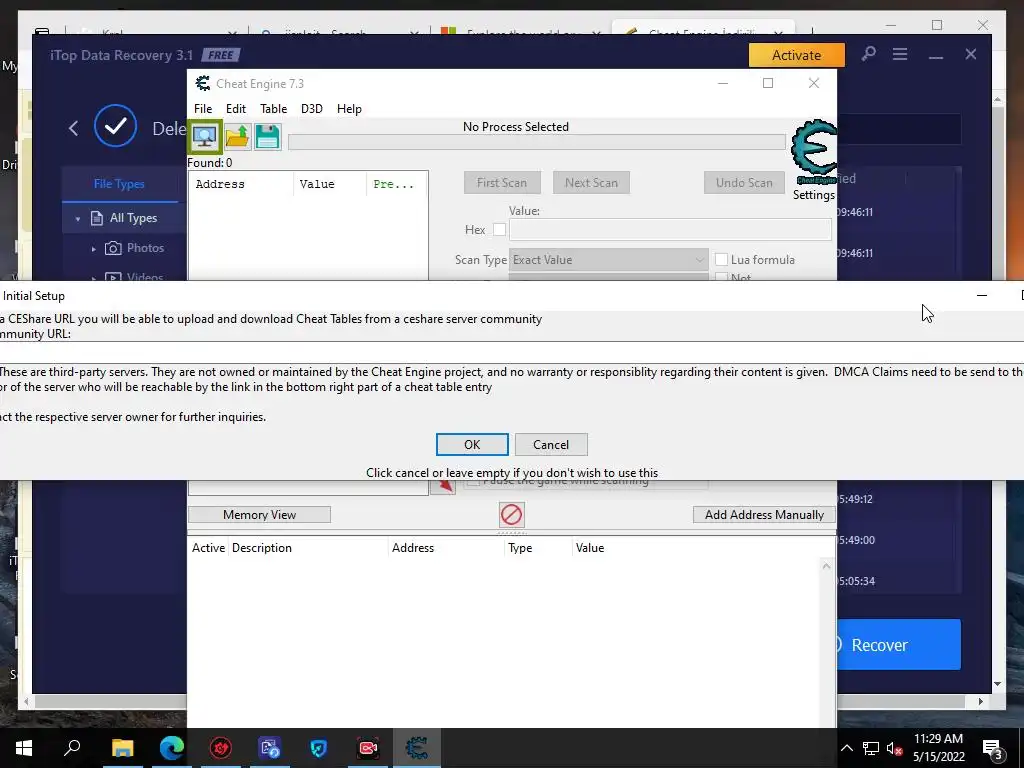Screen dimensions: 1024x768
Task: Minimize the Initial Setup dialog
Action: tap(982, 296)
